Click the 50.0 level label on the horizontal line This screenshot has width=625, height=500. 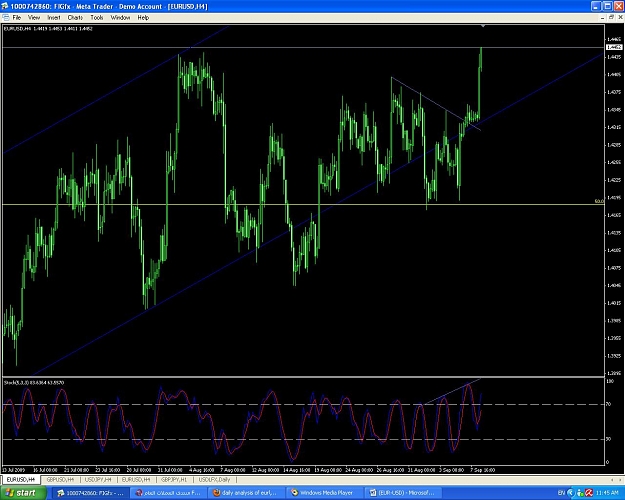click(x=599, y=201)
